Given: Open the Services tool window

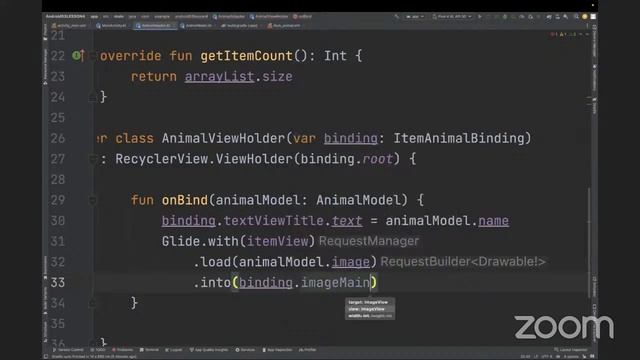Looking at the screenshot, I should [245, 350].
